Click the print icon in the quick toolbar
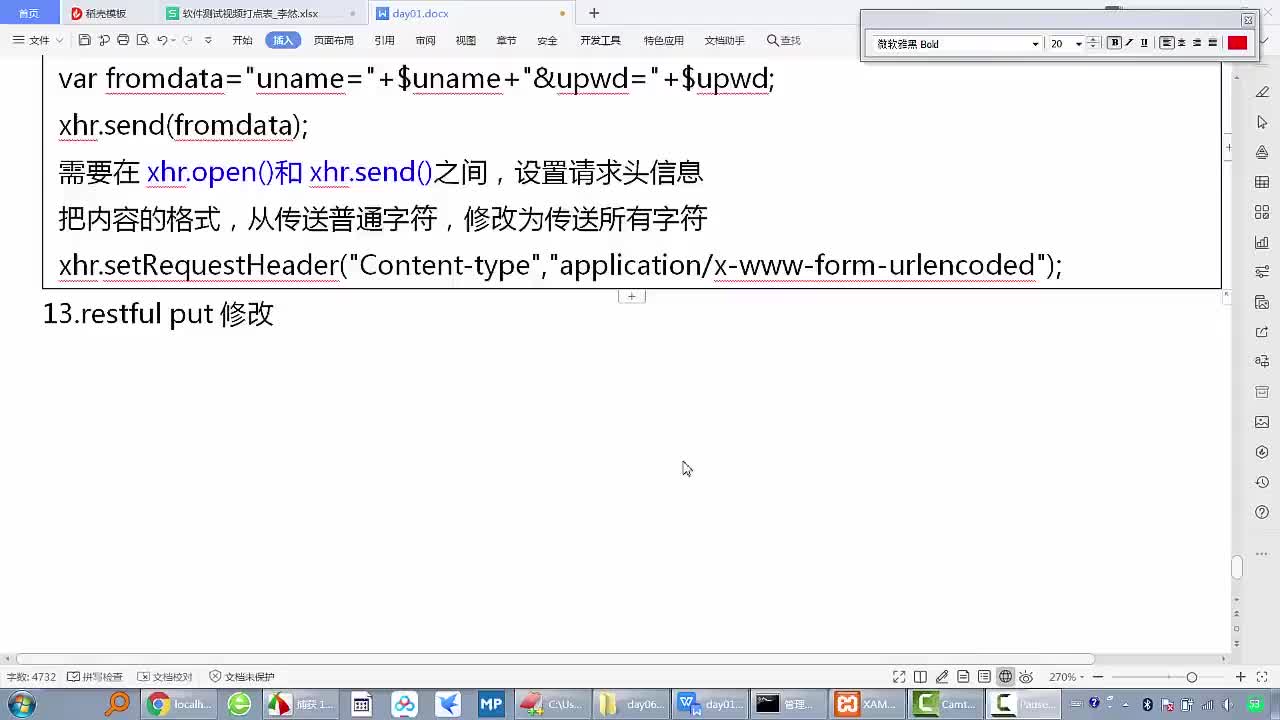Viewport: 1280px width, 720px height. tap(123, 40)
